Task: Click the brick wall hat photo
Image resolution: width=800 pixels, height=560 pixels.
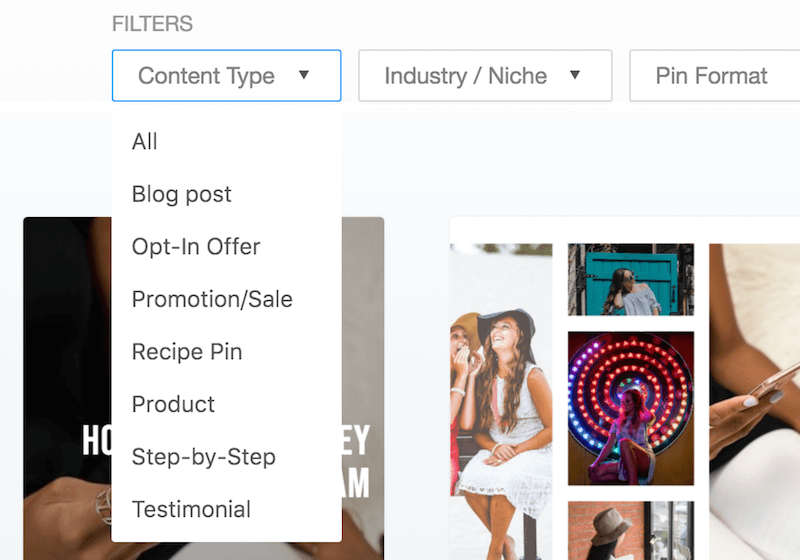Action: tap(631, 530)
